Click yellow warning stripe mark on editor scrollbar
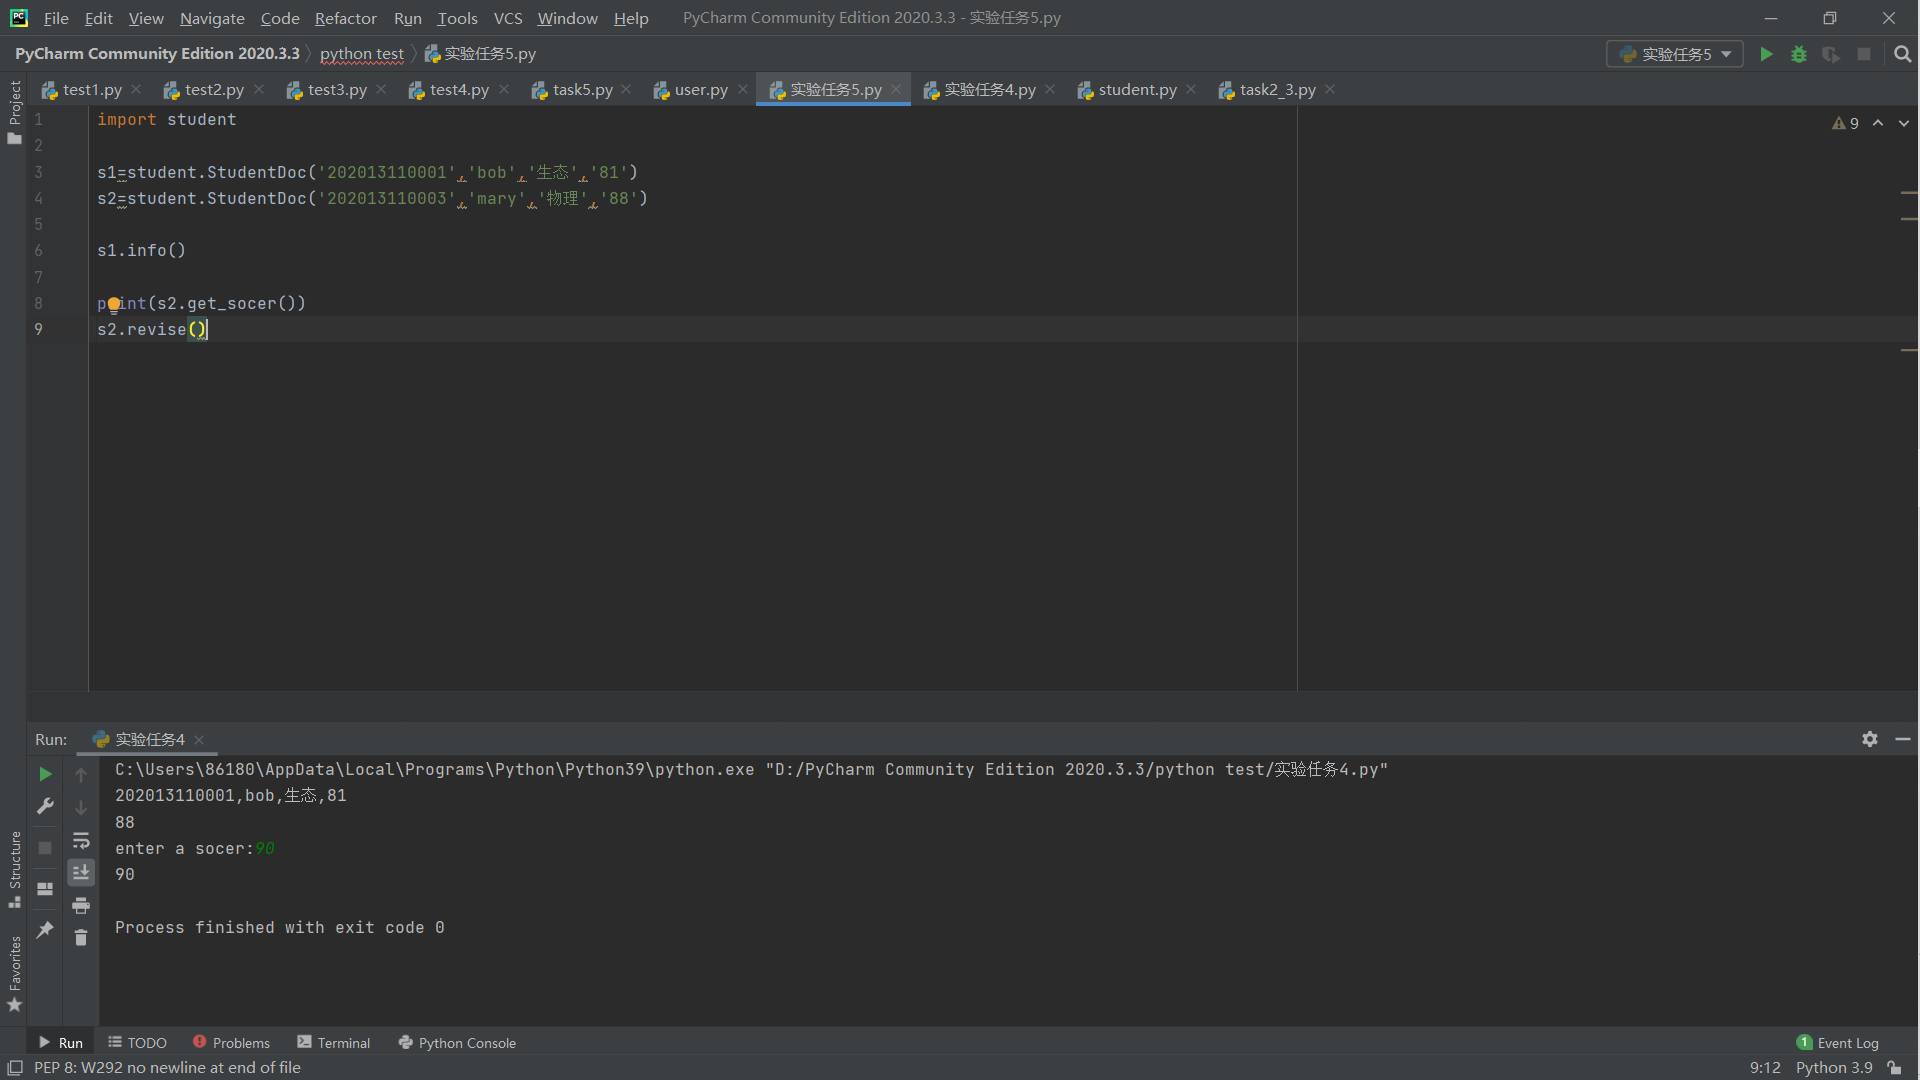 [x=1908, y=192]
